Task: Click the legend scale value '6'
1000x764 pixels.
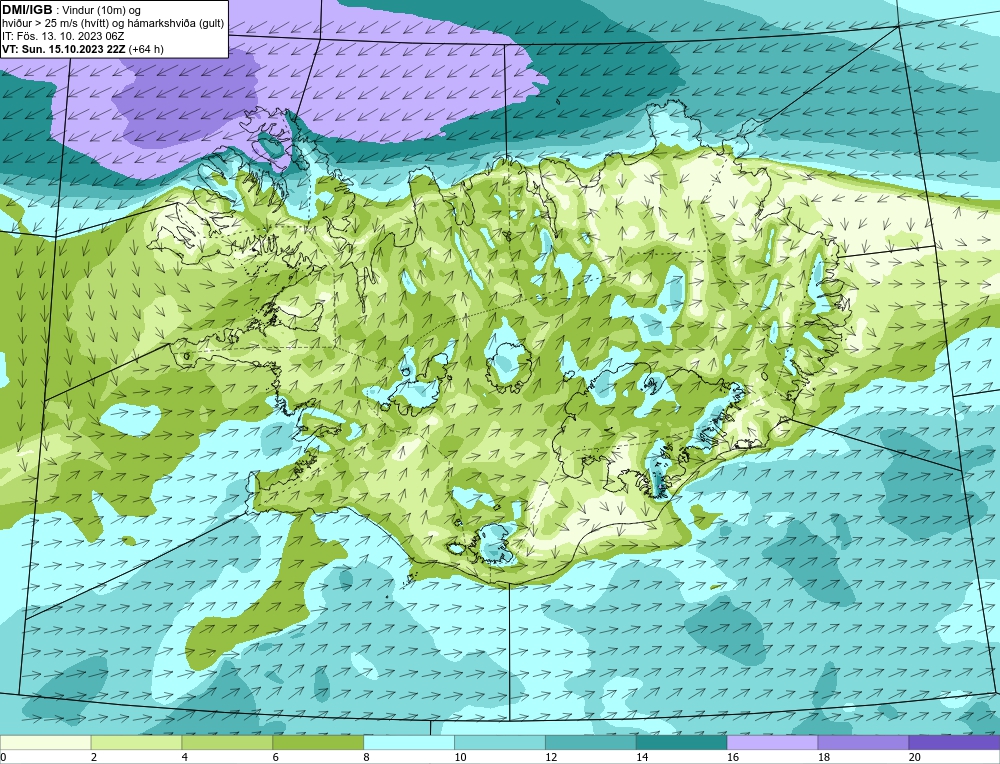Action: tap(276, 757)
